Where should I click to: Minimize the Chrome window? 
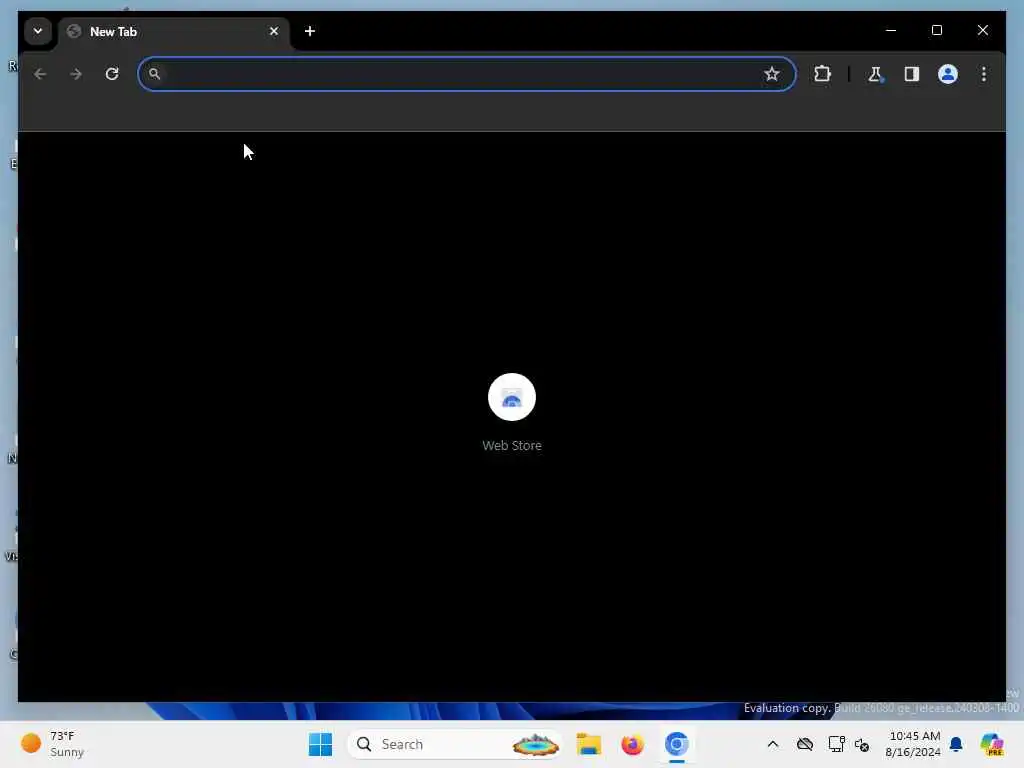coord(891,30)
